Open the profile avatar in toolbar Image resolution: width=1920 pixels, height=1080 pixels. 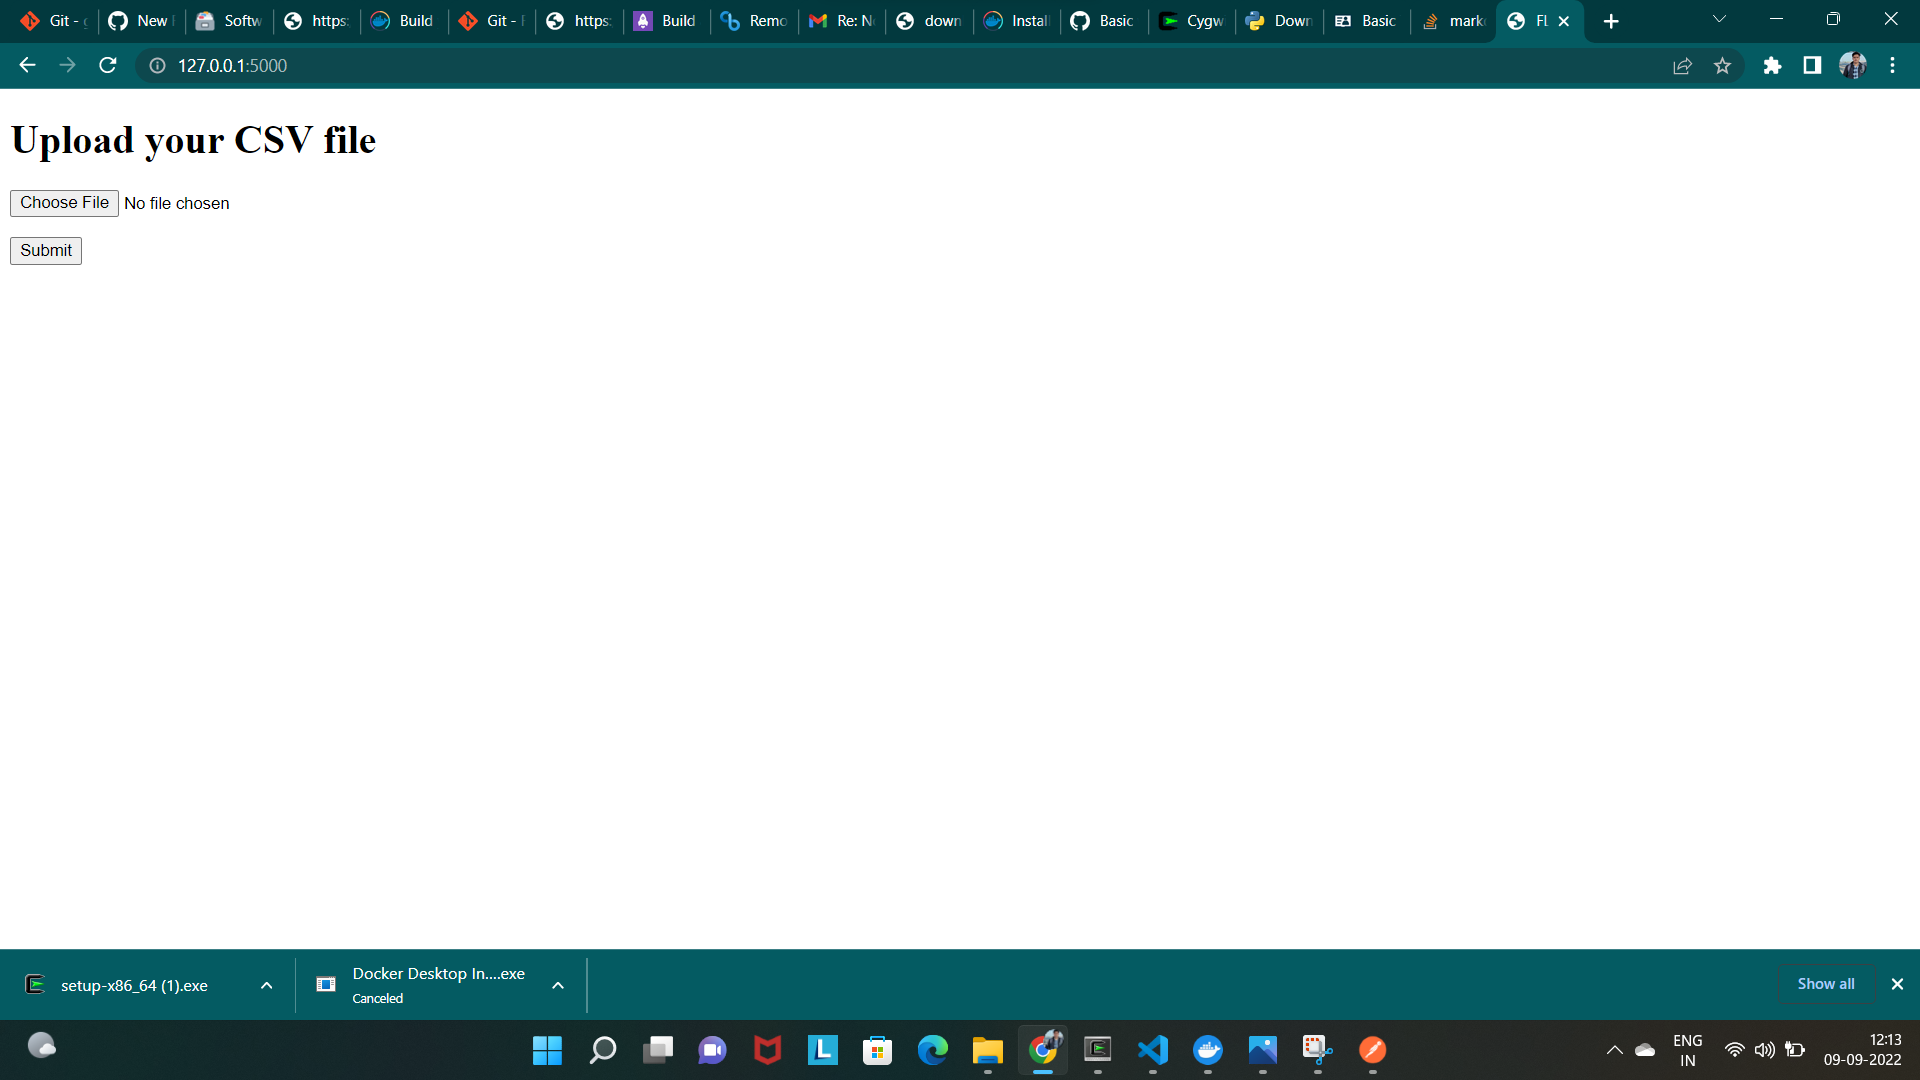click(x=1852, y=66)
